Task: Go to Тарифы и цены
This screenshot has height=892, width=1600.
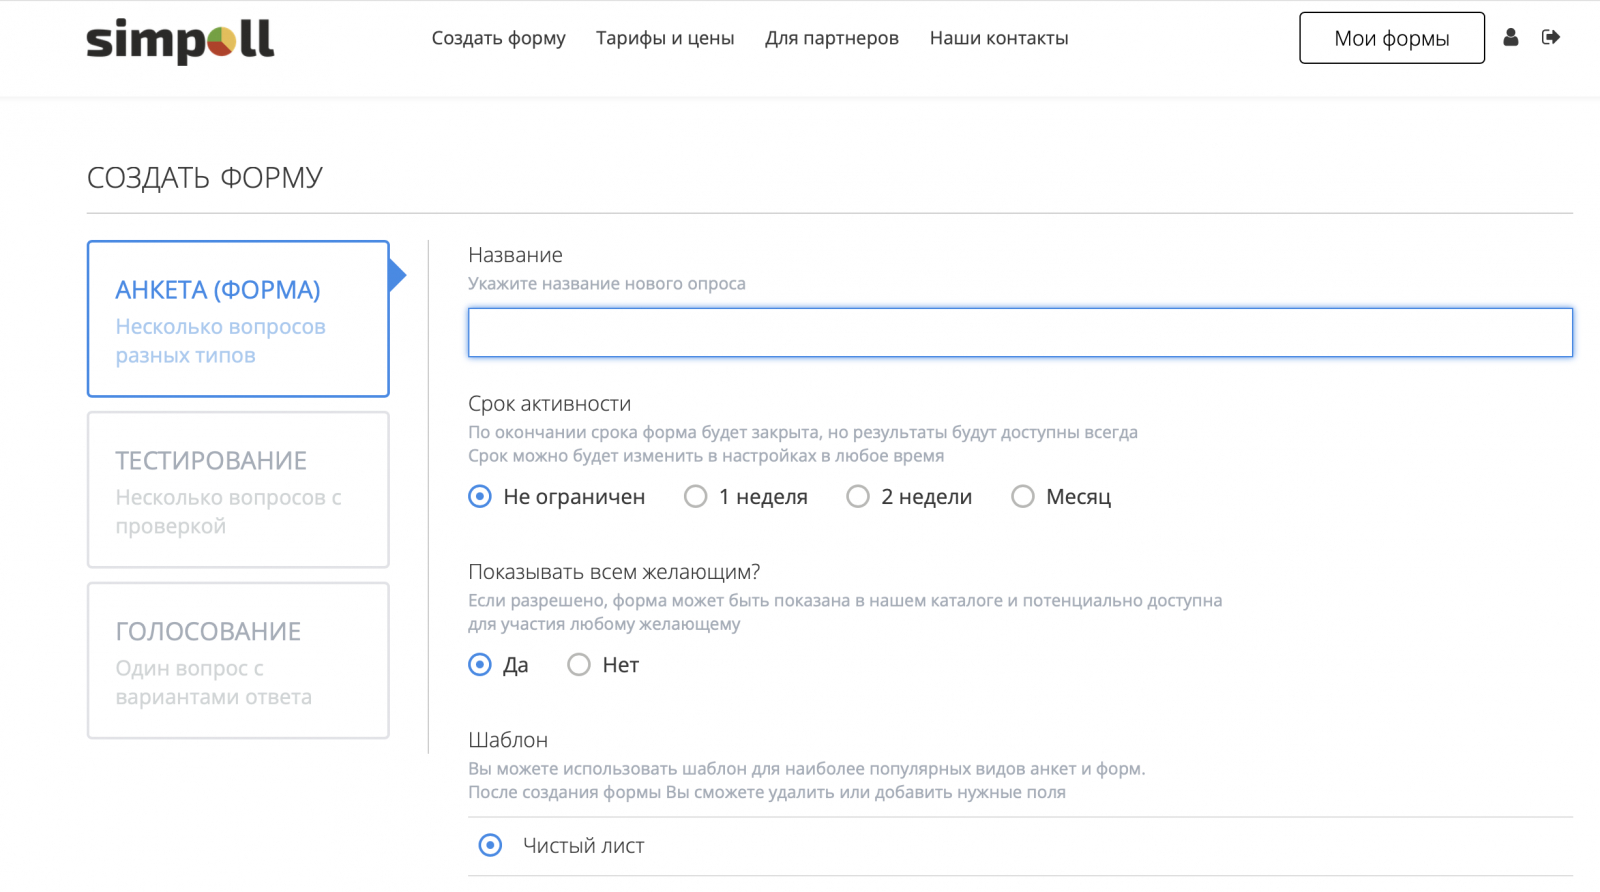Action: [x=665, y=38]
